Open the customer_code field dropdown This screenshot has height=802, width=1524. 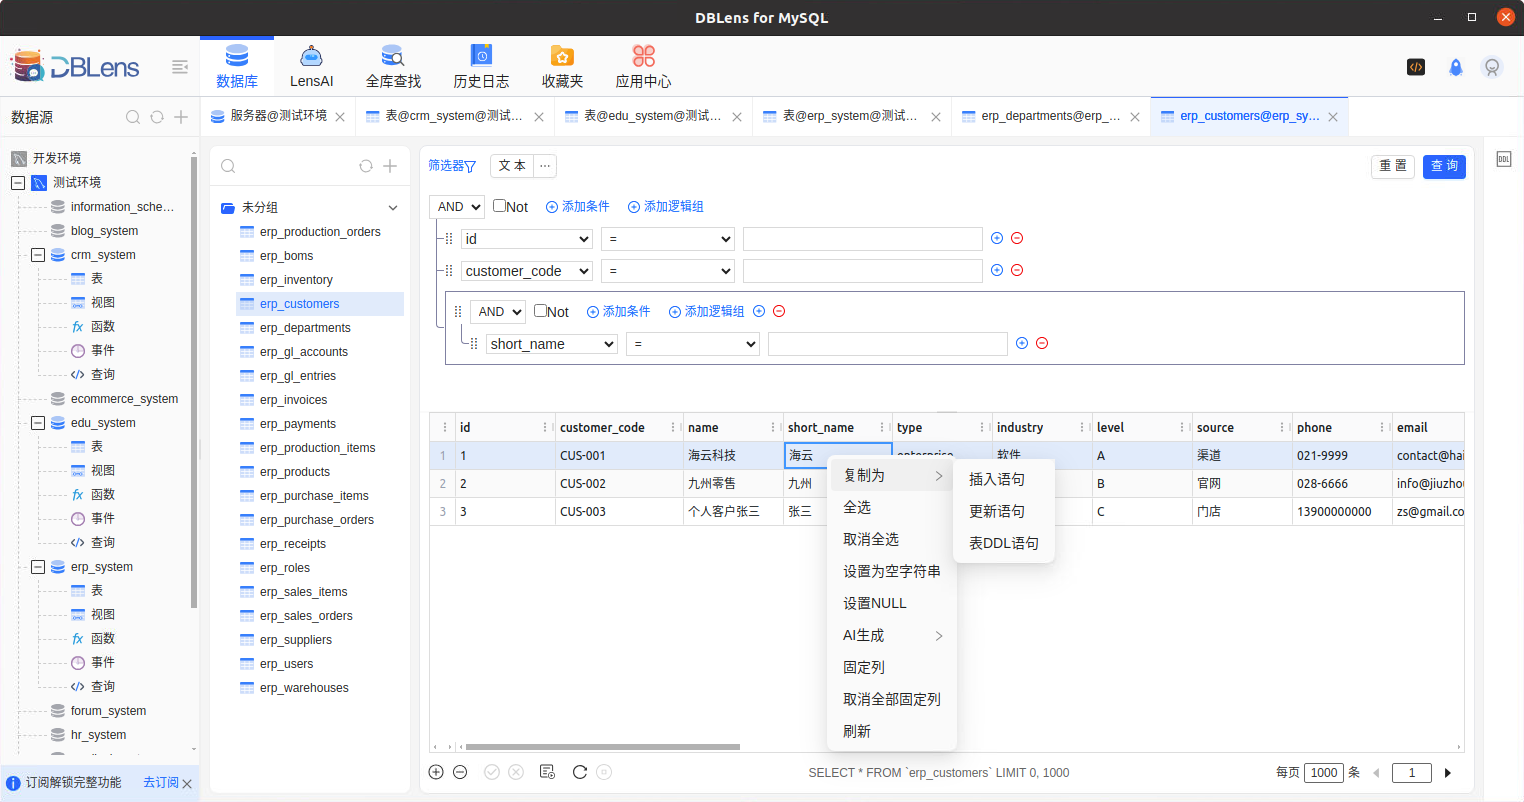pyautogui.click(x=527, y=271)
